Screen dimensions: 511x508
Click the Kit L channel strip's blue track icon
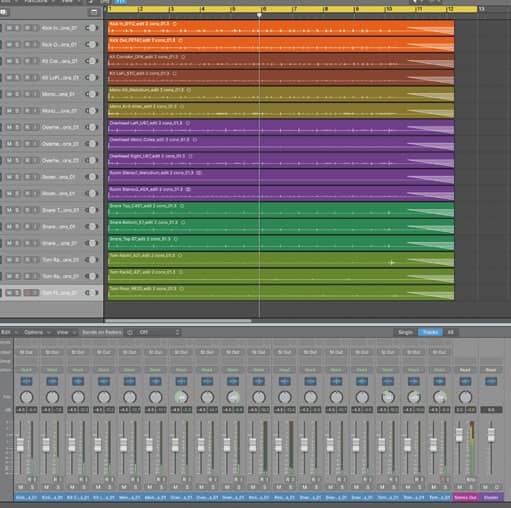pyautogui.click(x=104, y=381)
